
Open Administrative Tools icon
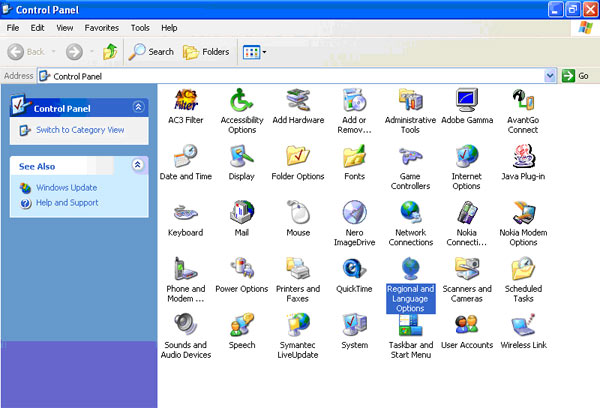(x=410, y=101)
